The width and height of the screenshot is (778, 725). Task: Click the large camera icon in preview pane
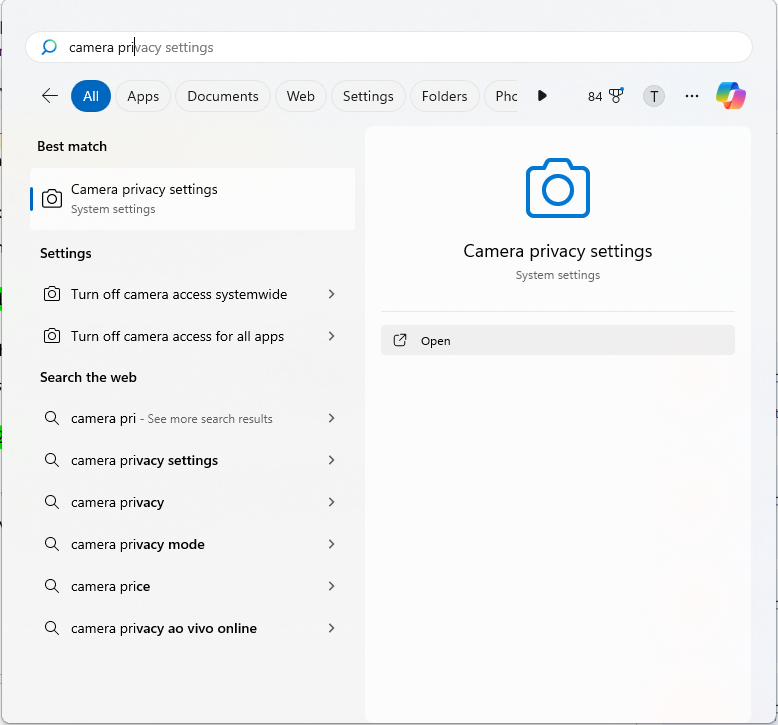[557, 188]
